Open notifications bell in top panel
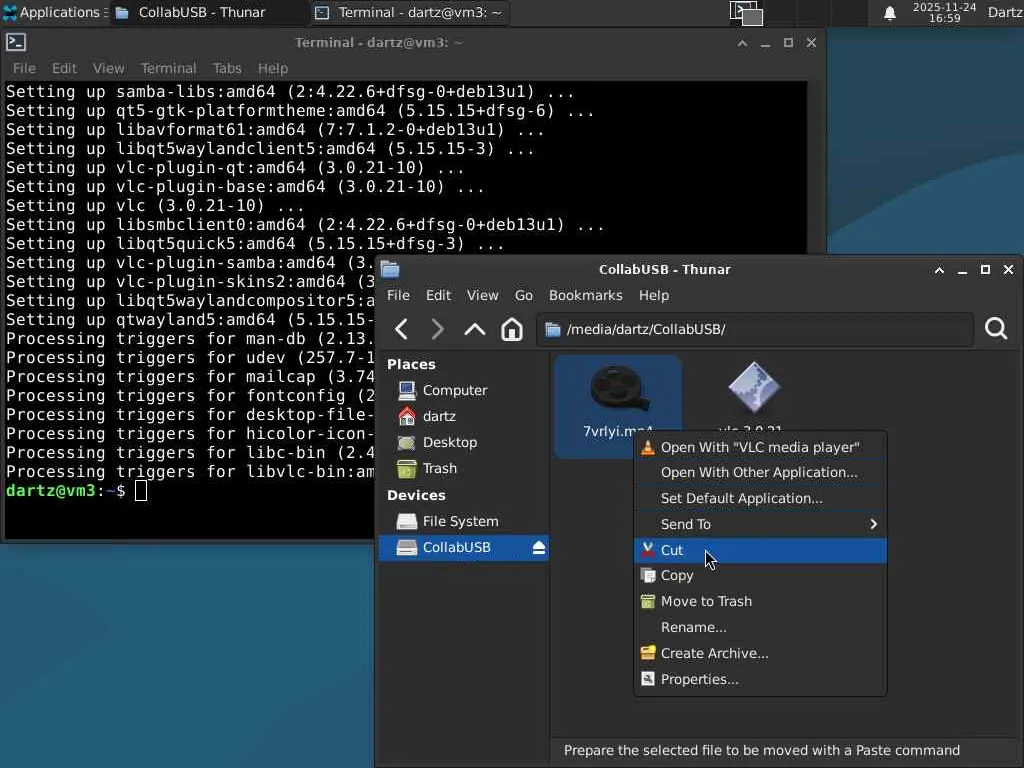 [889, 13]
